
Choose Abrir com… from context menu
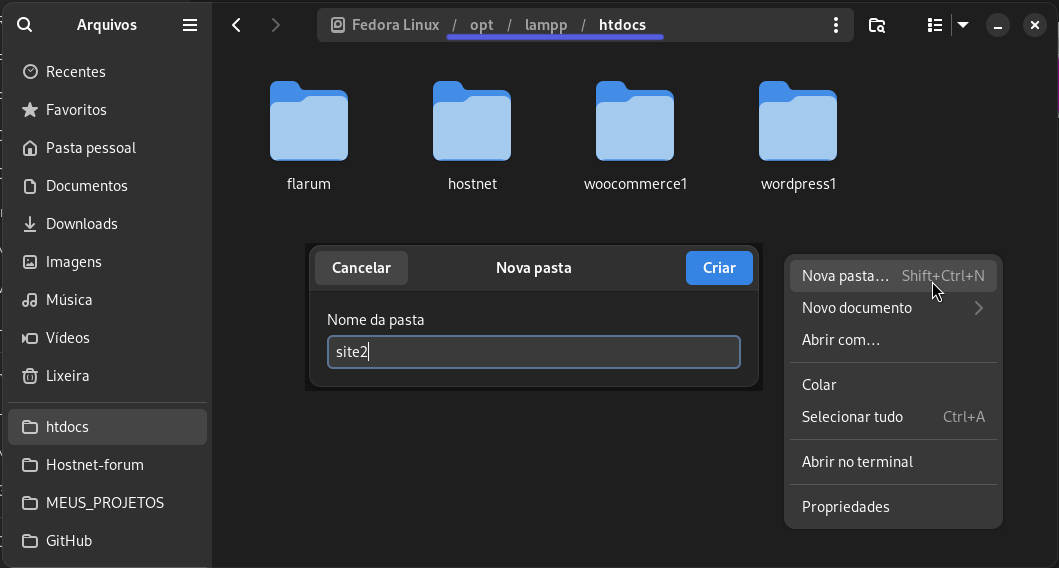893,340
